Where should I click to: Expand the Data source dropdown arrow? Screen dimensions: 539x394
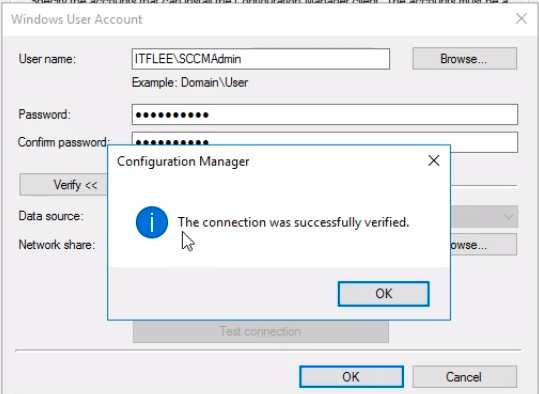(508, 217)
